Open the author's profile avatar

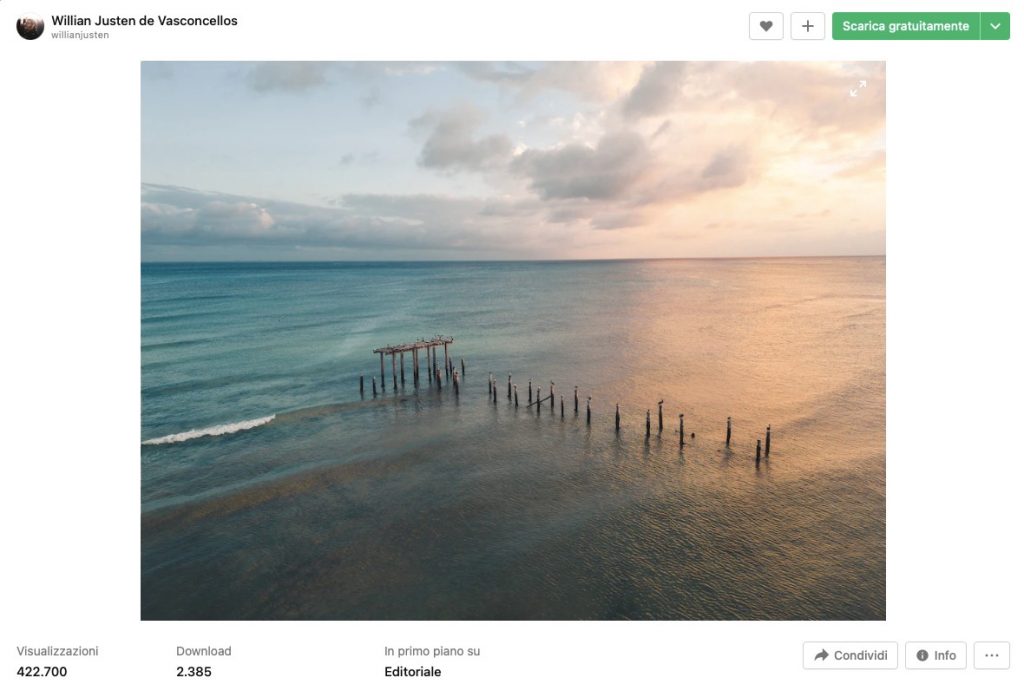tap(30, 26)
